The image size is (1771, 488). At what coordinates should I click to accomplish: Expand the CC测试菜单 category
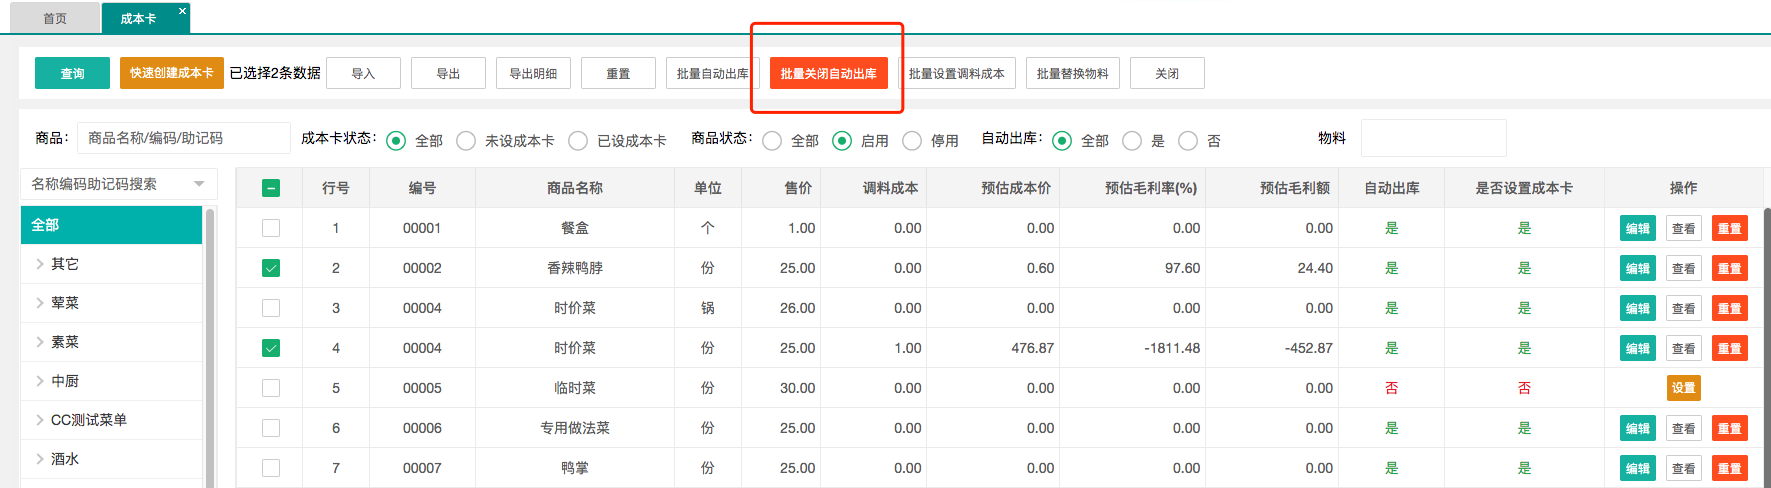coord(40,420)
